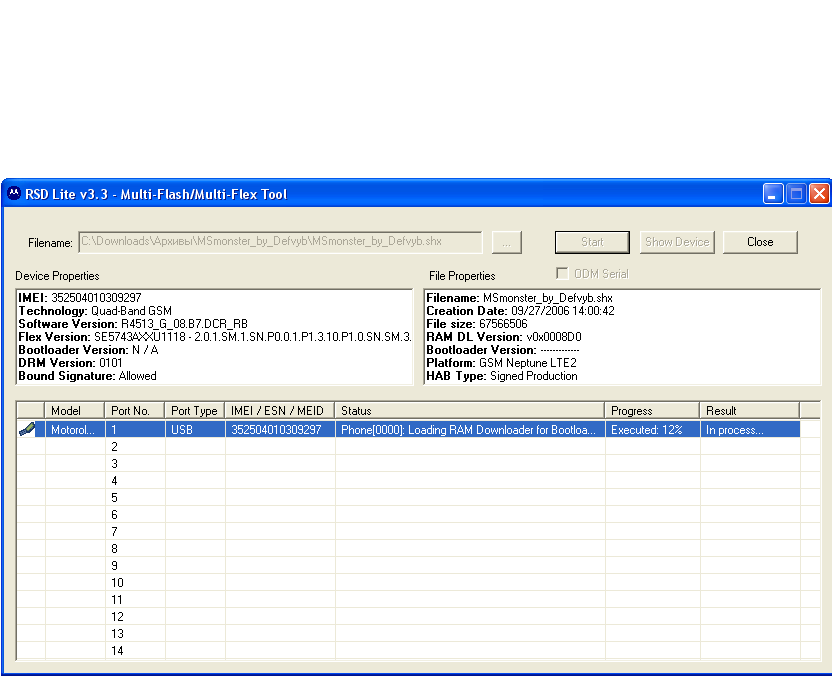Click the Start button
The height and width of the screenshot is (678, 832).
[x=592, y=242]
